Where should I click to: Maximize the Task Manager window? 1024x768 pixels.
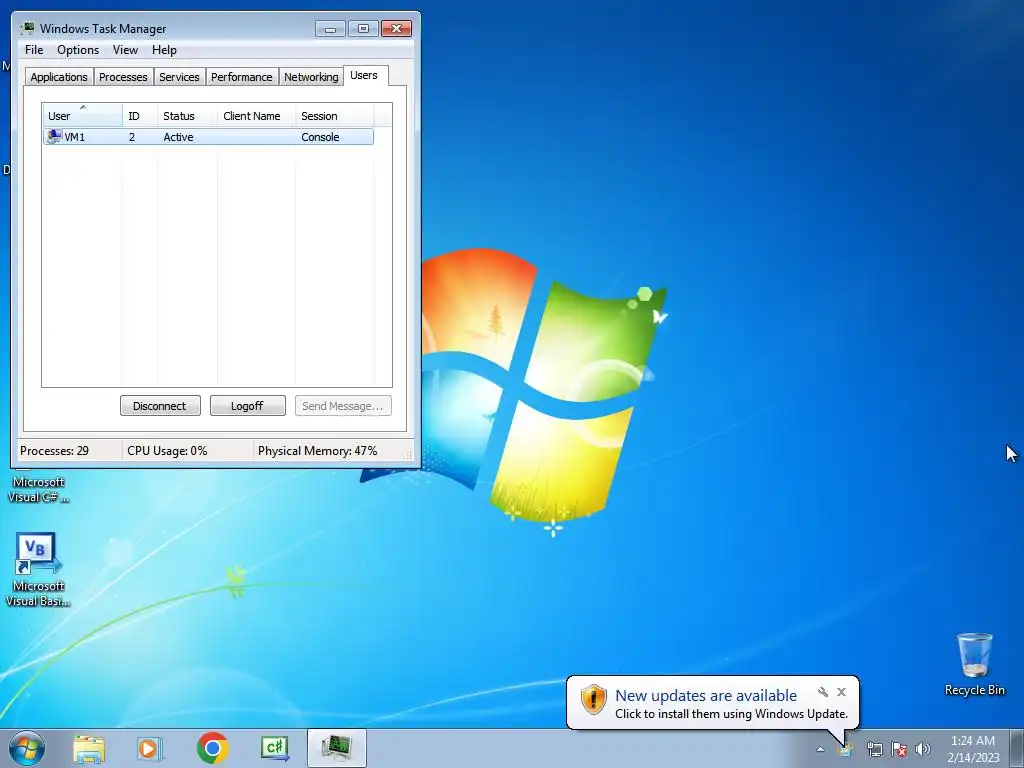coord(363,28)
